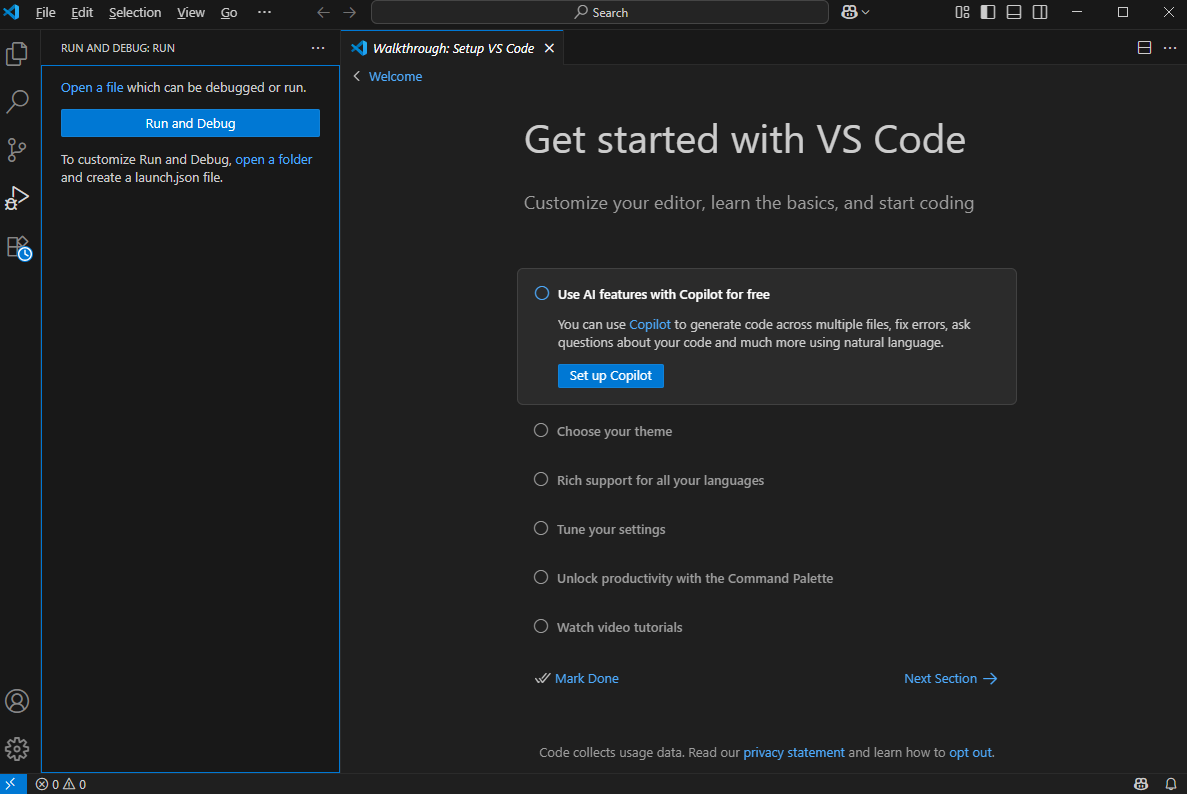Click the Run and Debug button
The image size is (1187, 794).
pyautogui.click(x=190, y=123)
